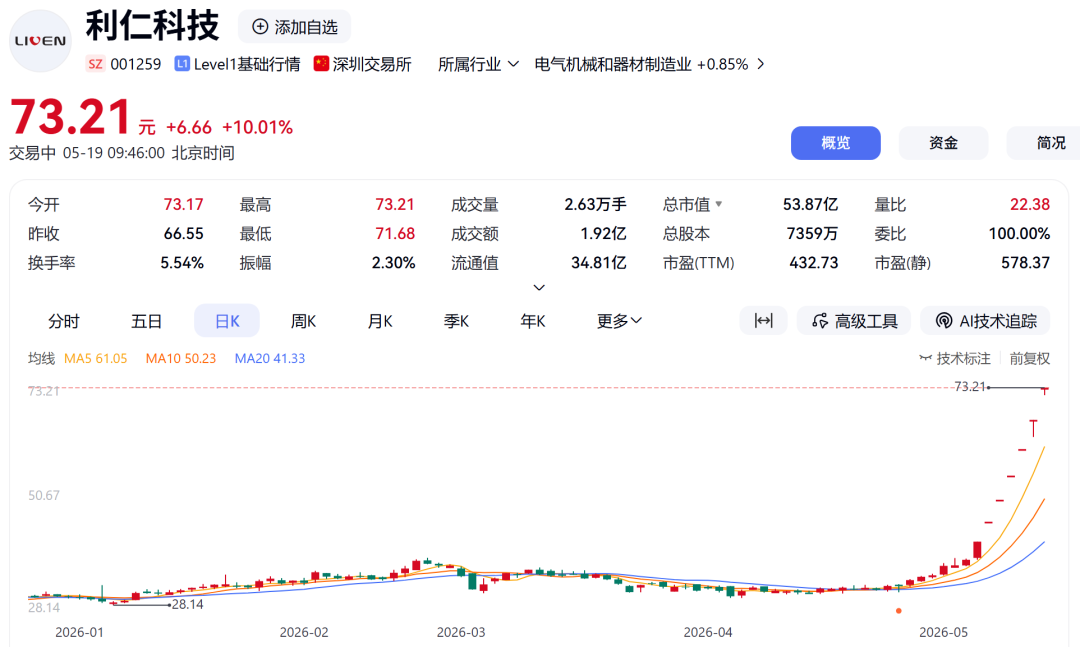Image resolution: width=1080 pixels, height=647 pixels.
Task: Click the 深圳交易所 exchange label
Action: tap(372, 64)
